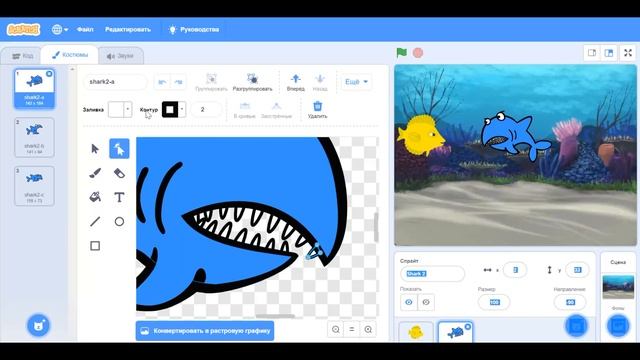Image resolution: width=640 pixels, height=360 pixels.
Task: Hide sprite with crossed eye toggle
Action: pos(426,302)
